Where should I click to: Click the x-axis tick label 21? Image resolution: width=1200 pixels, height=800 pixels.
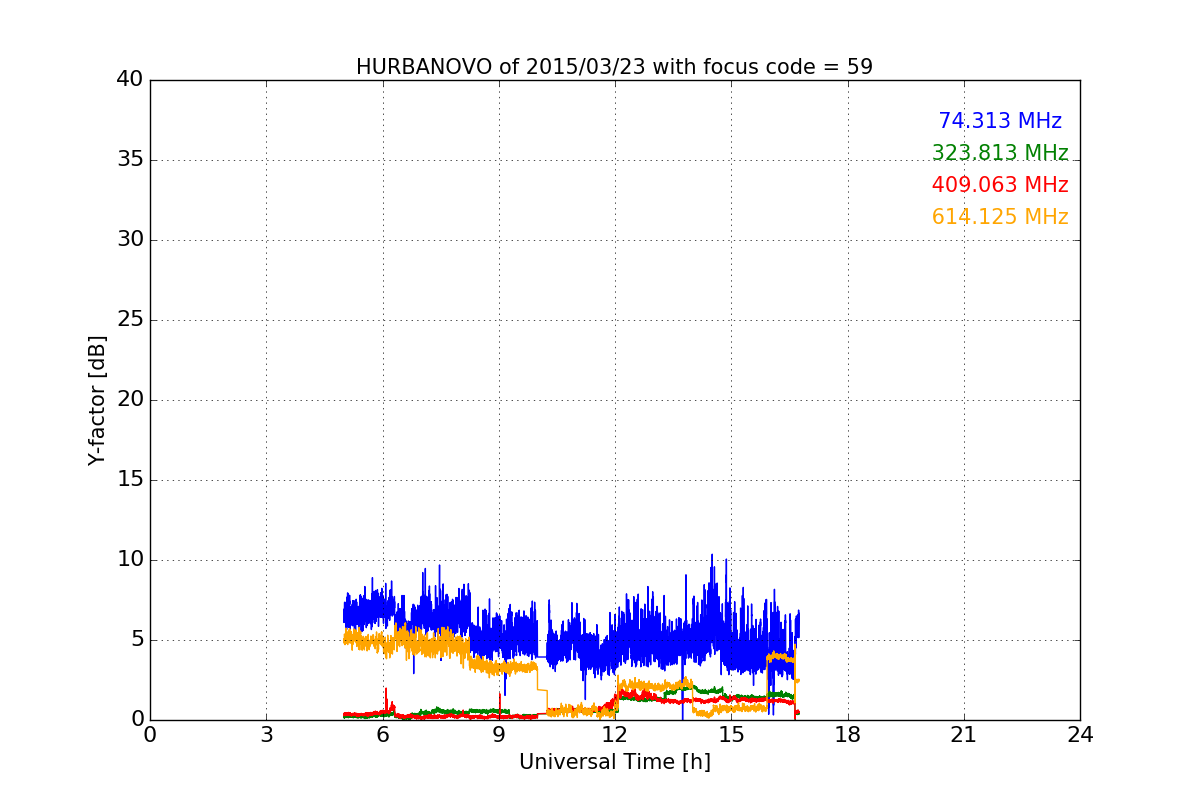(964, 734)
